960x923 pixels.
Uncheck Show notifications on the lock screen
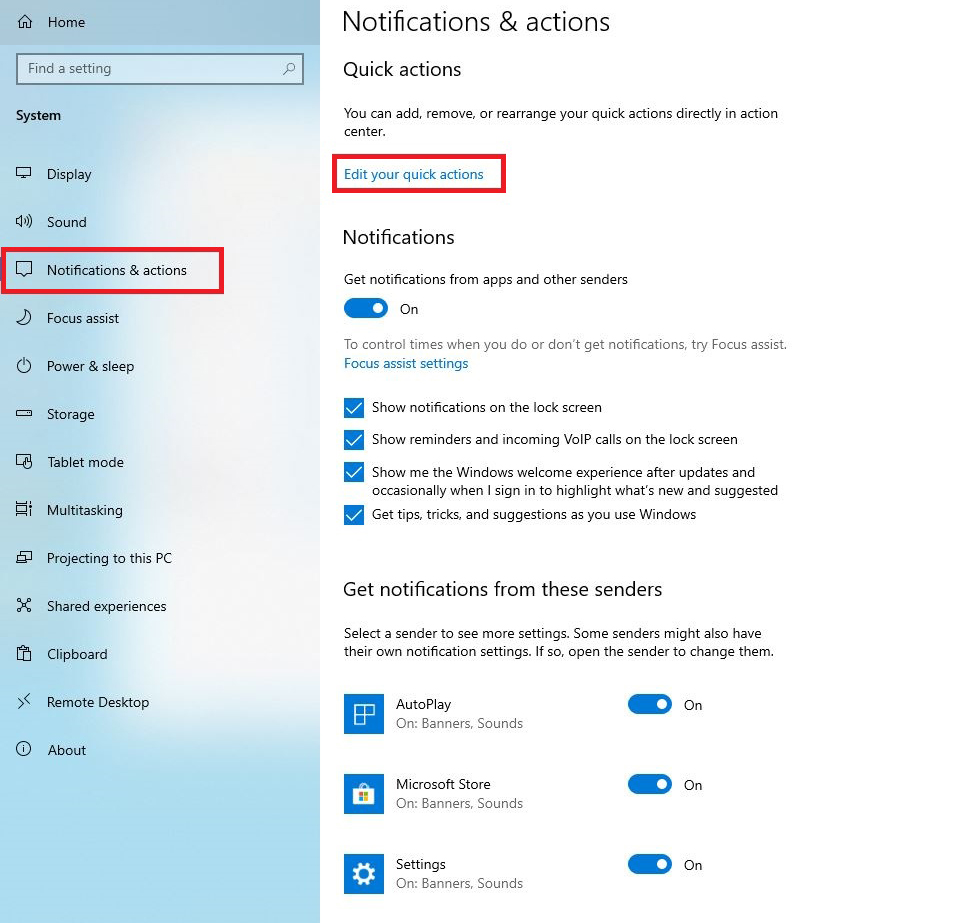tap(354, 408)
